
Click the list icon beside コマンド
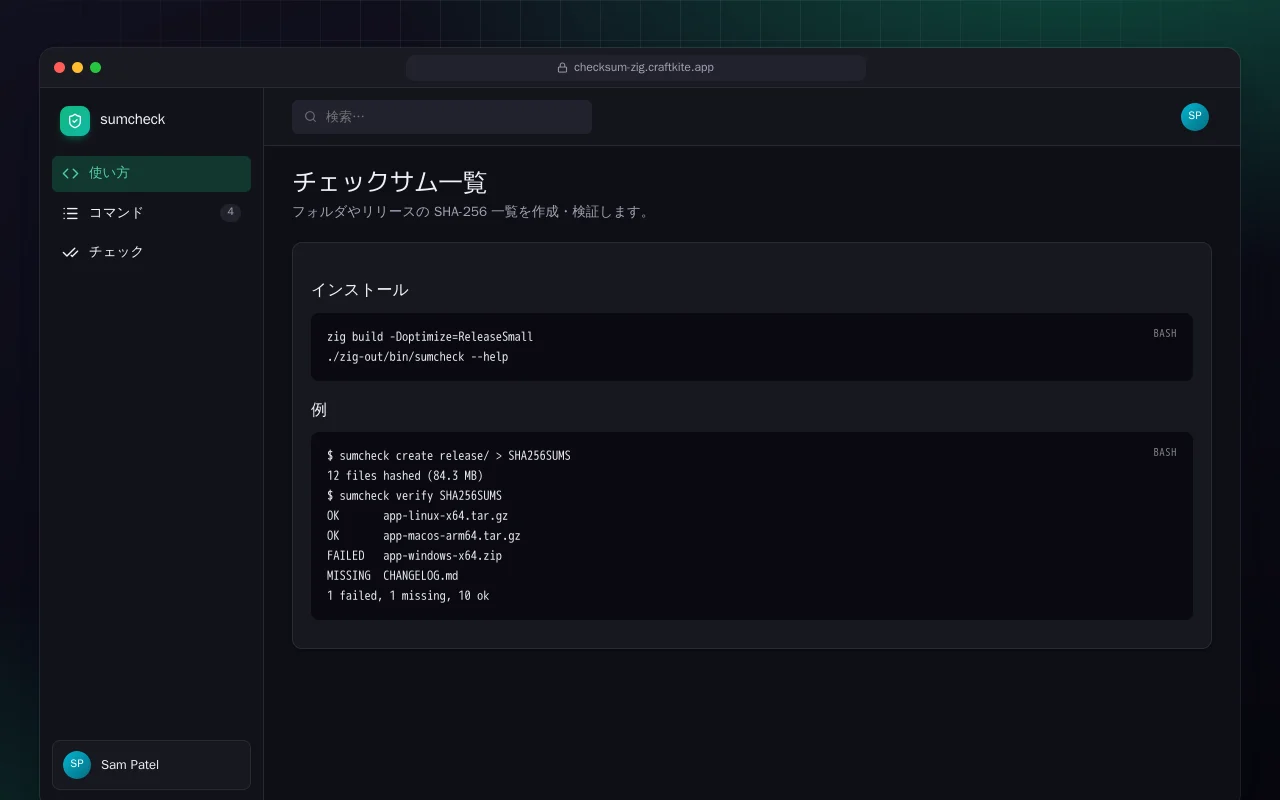click(x=70, y=213)
